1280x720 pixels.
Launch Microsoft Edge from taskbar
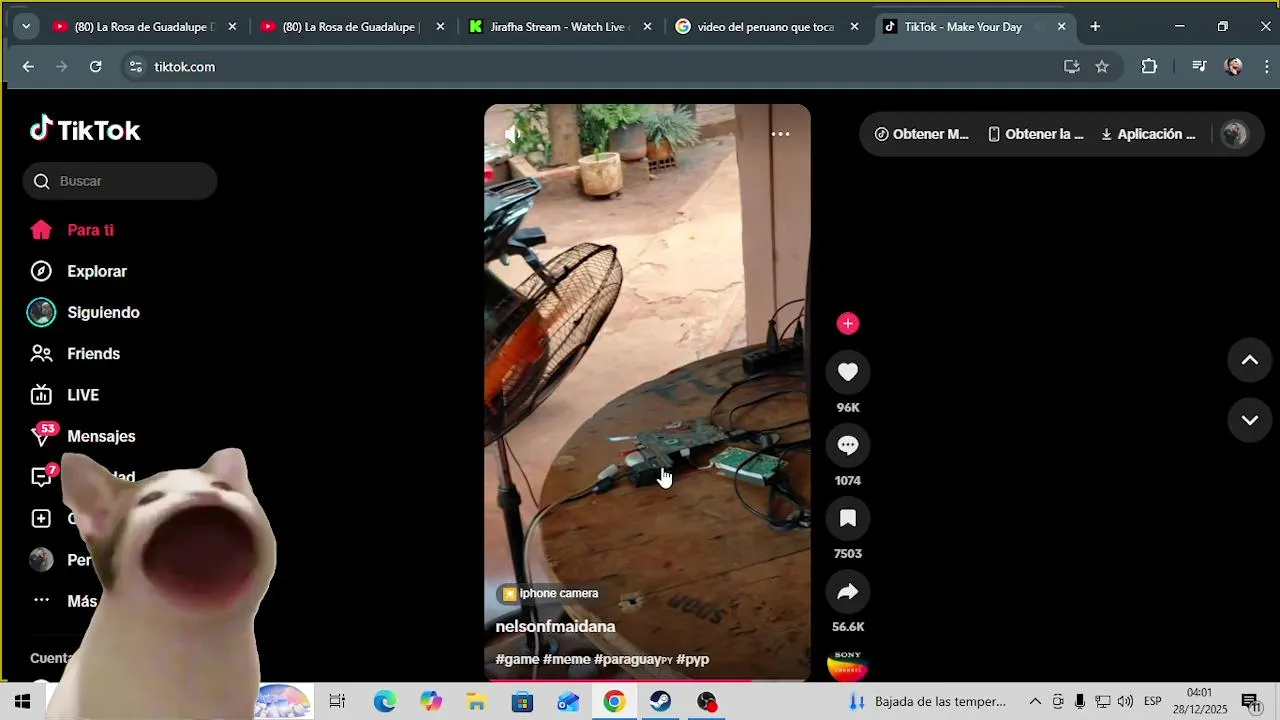pyautogui.click(x=385, y=702)
